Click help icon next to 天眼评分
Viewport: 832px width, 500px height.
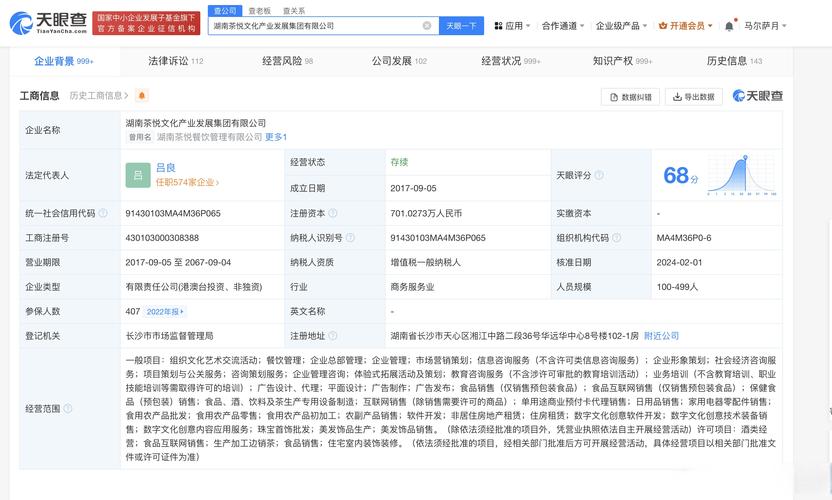click(x=599, y=175)
